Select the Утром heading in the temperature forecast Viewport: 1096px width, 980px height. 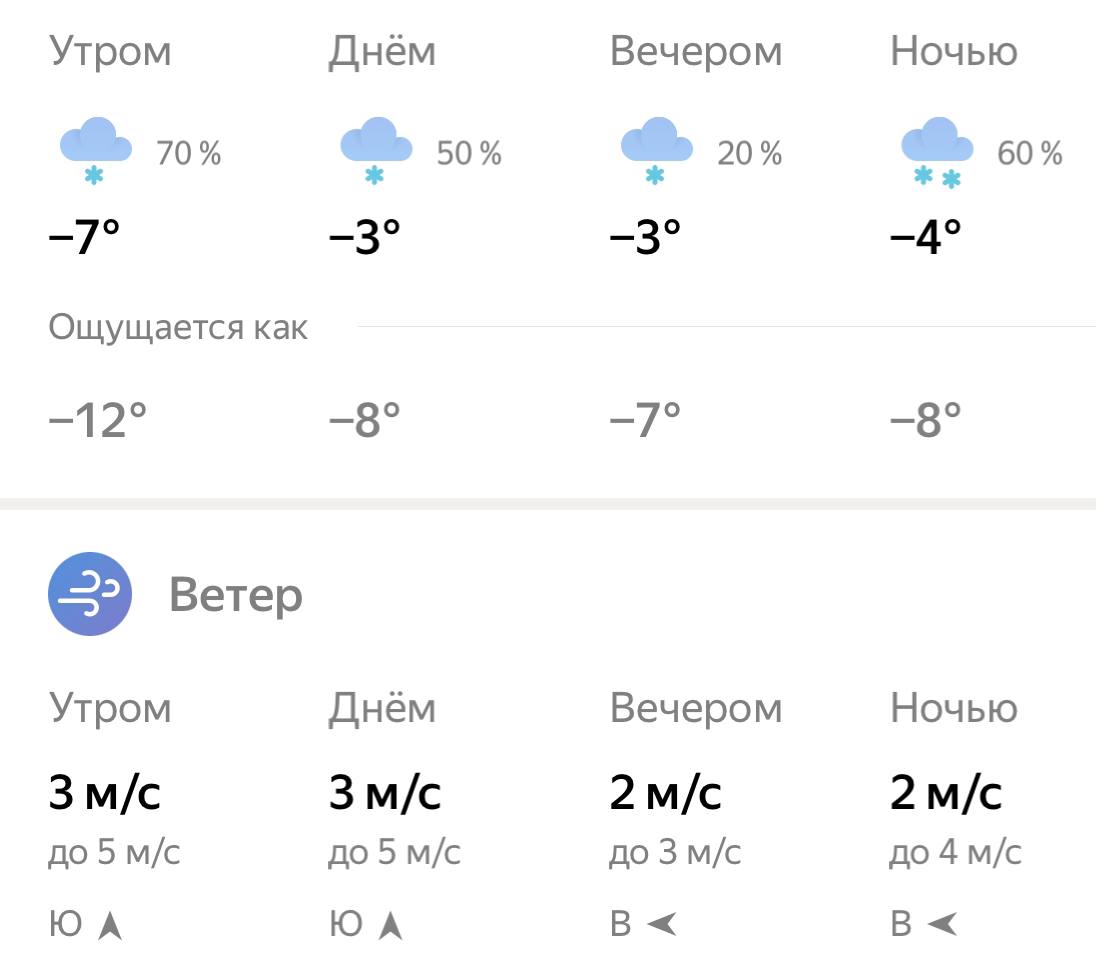point(110,52)
